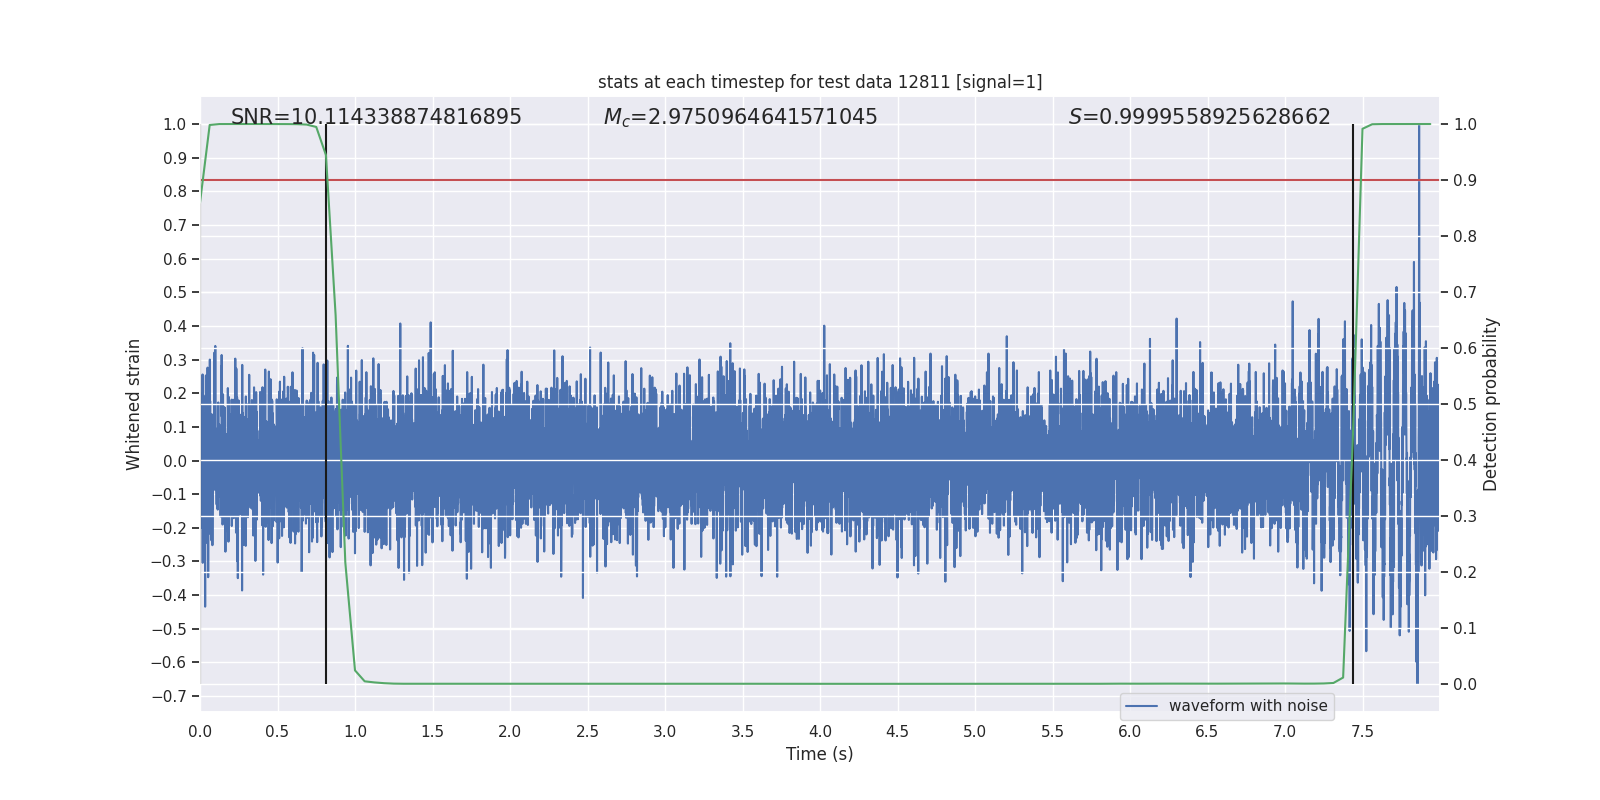The image size is (1600, 800).
Task: Click the 0.0 tick on Detection probability axis
Action: (1465, 685)
